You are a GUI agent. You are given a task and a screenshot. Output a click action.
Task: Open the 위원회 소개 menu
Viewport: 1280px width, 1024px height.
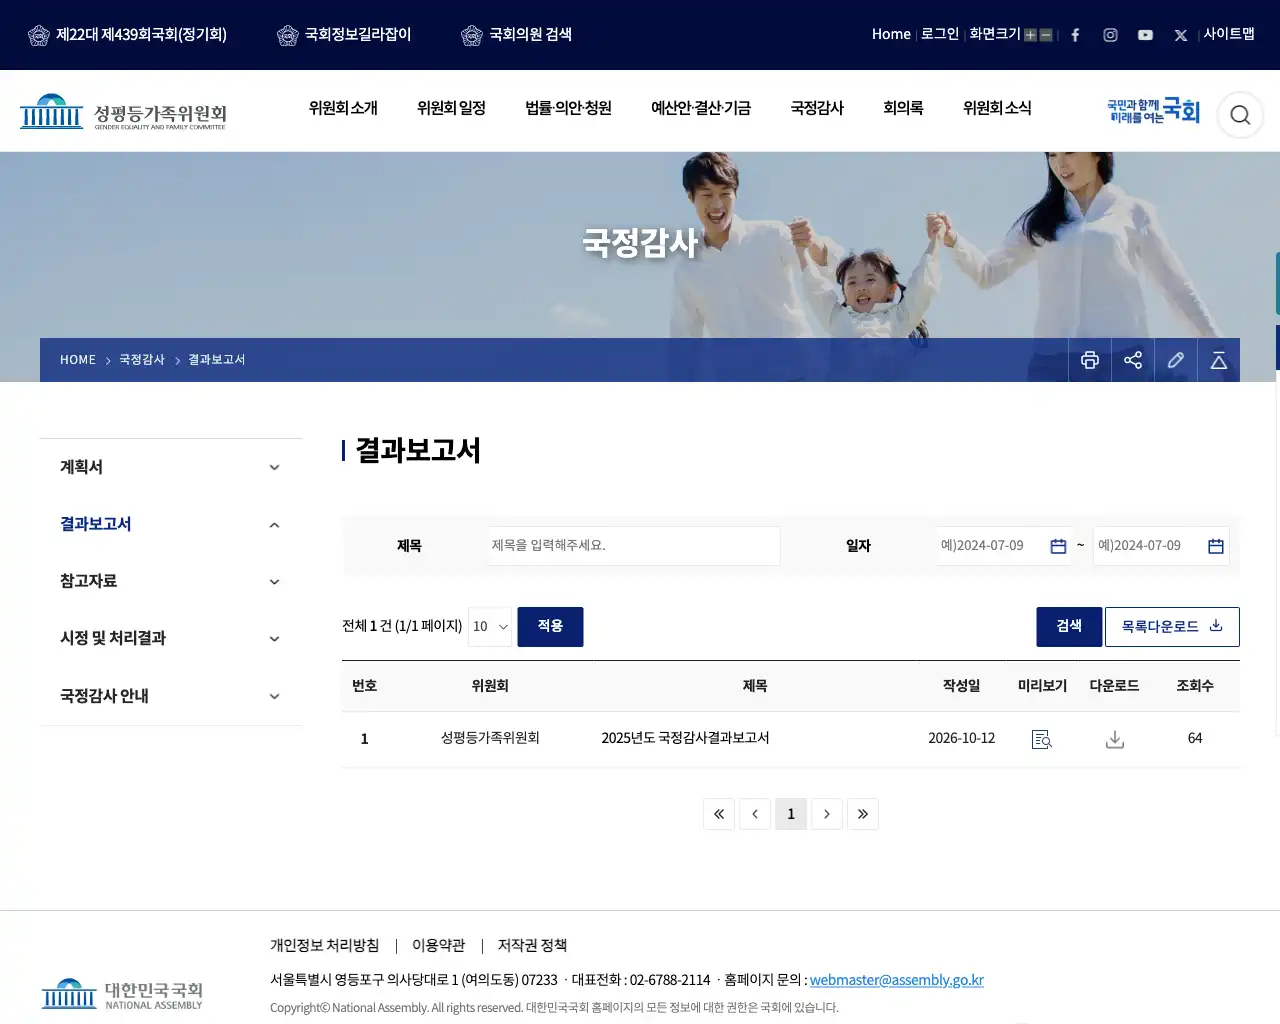point(343,108)
